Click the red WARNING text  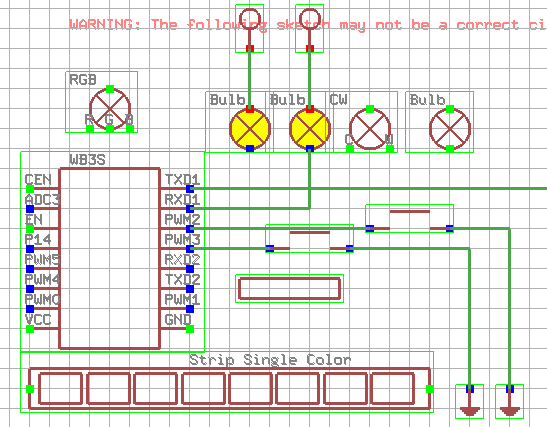click(308, 25)
